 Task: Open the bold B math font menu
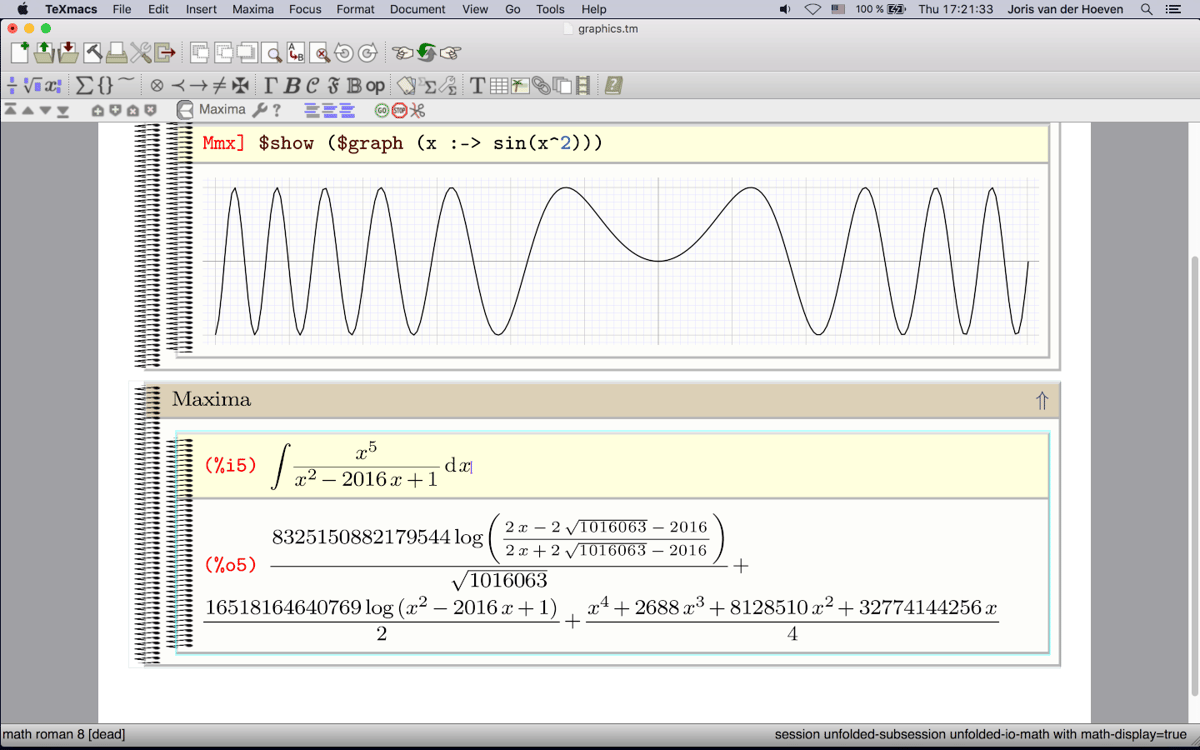pyautogui.click(x=292, y=86)
